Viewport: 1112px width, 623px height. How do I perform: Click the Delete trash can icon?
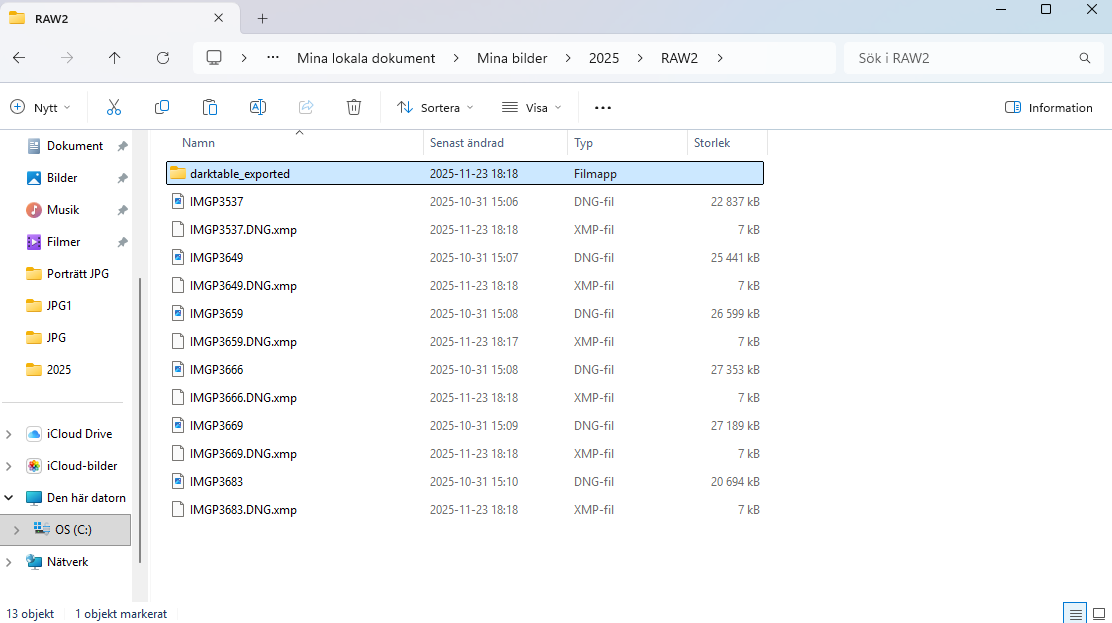point(354,107)
